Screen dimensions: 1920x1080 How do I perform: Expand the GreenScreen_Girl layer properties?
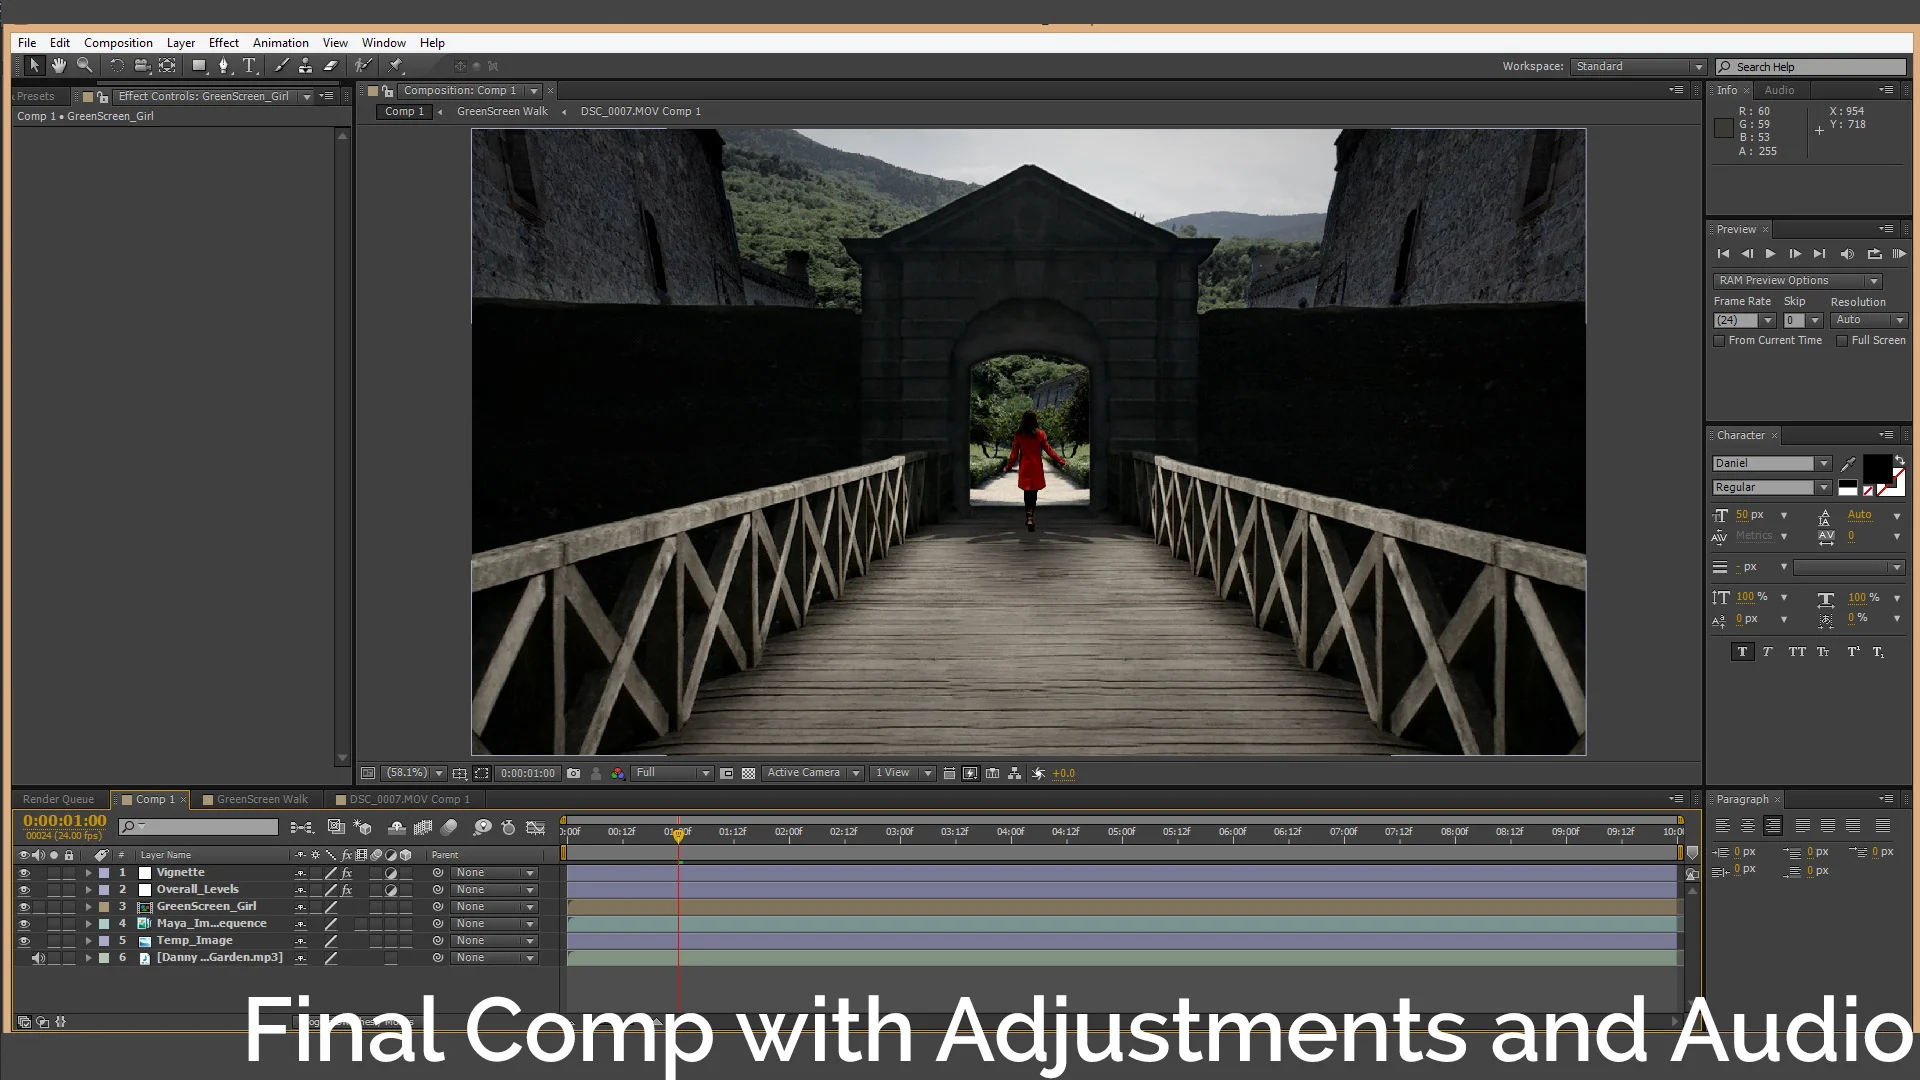[88, 907]
